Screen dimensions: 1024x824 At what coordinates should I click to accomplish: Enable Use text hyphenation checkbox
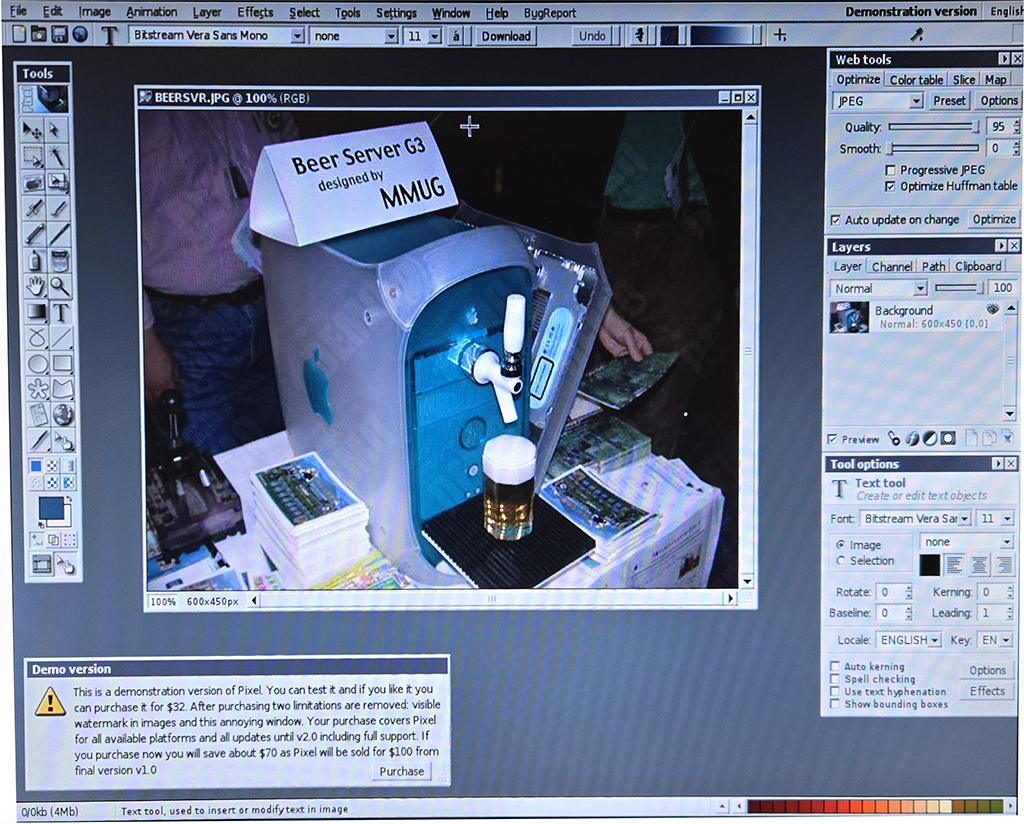[x=835, y=691]
